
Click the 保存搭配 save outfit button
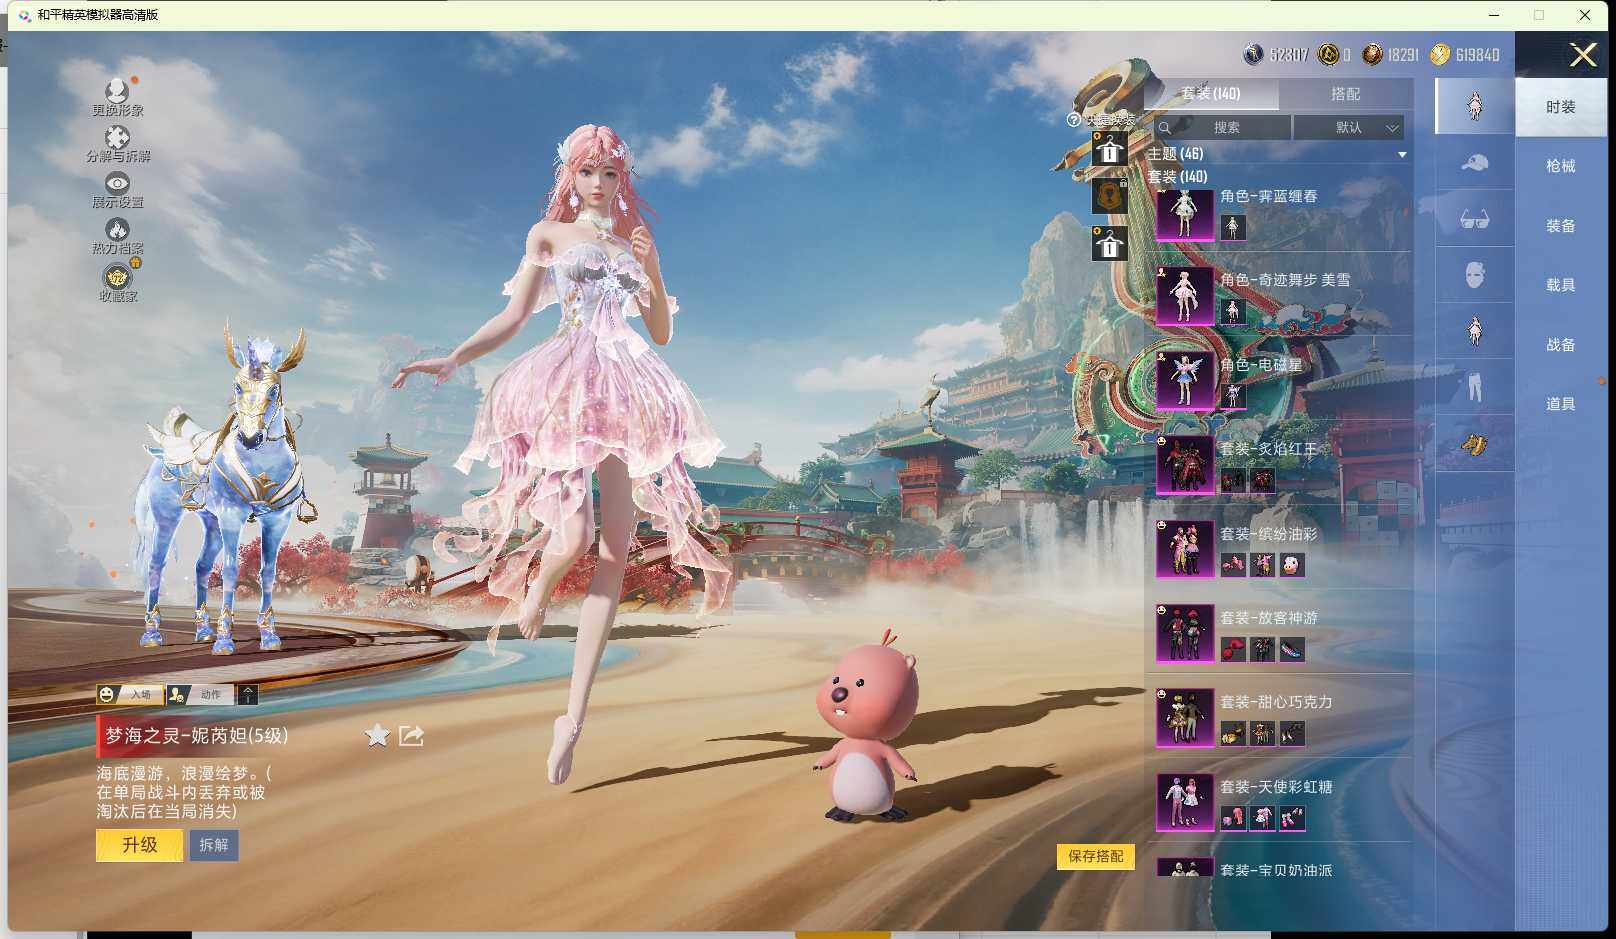click(1096, 857)
